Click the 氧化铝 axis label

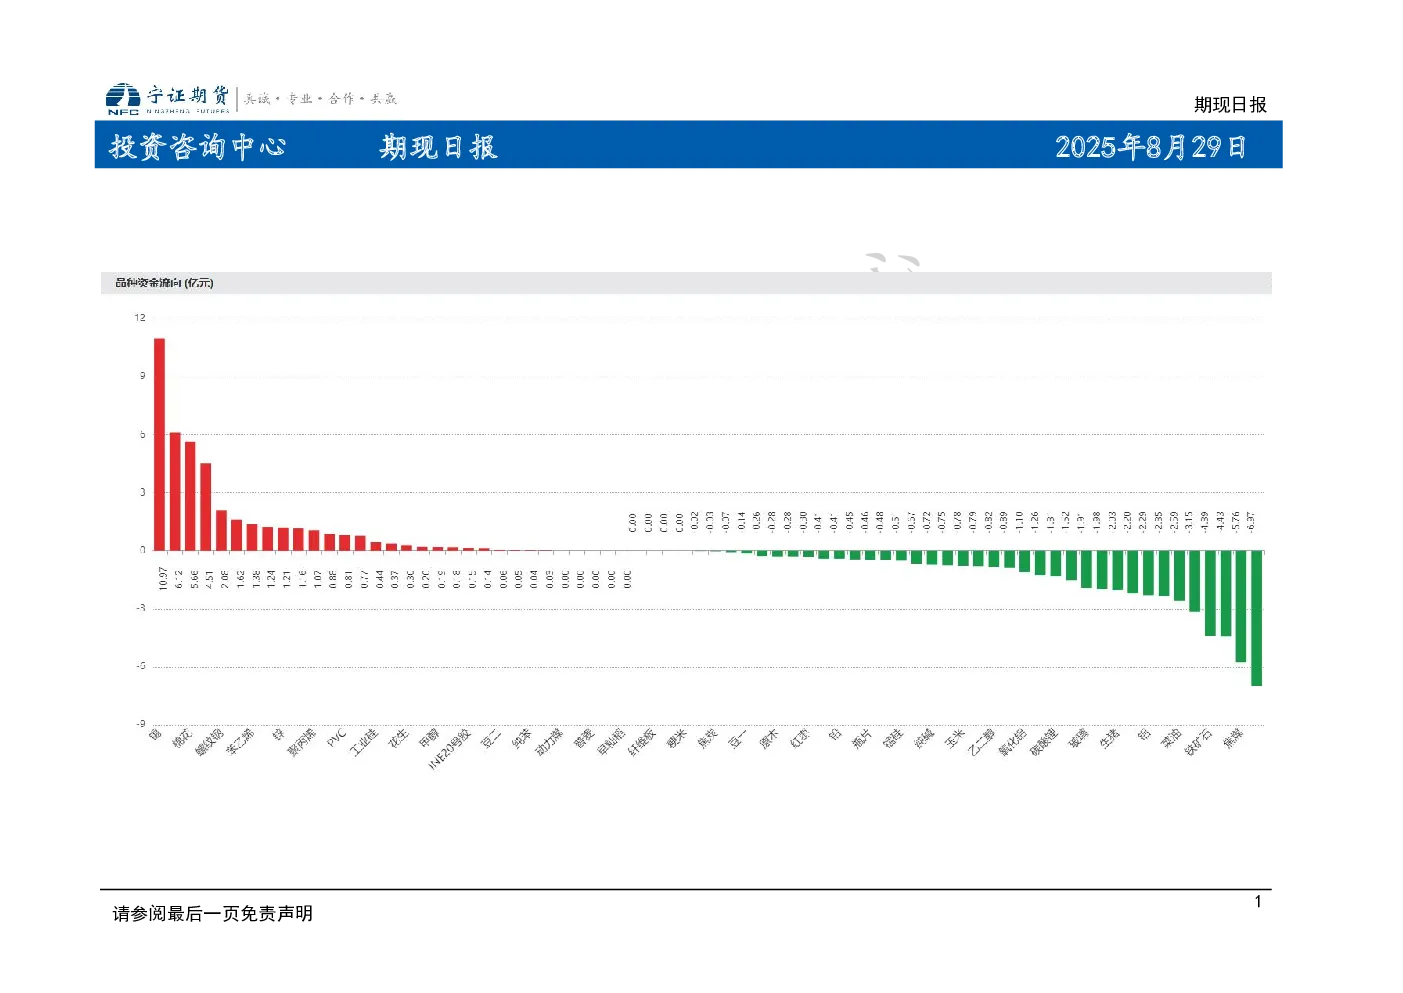click(1013, 742)
